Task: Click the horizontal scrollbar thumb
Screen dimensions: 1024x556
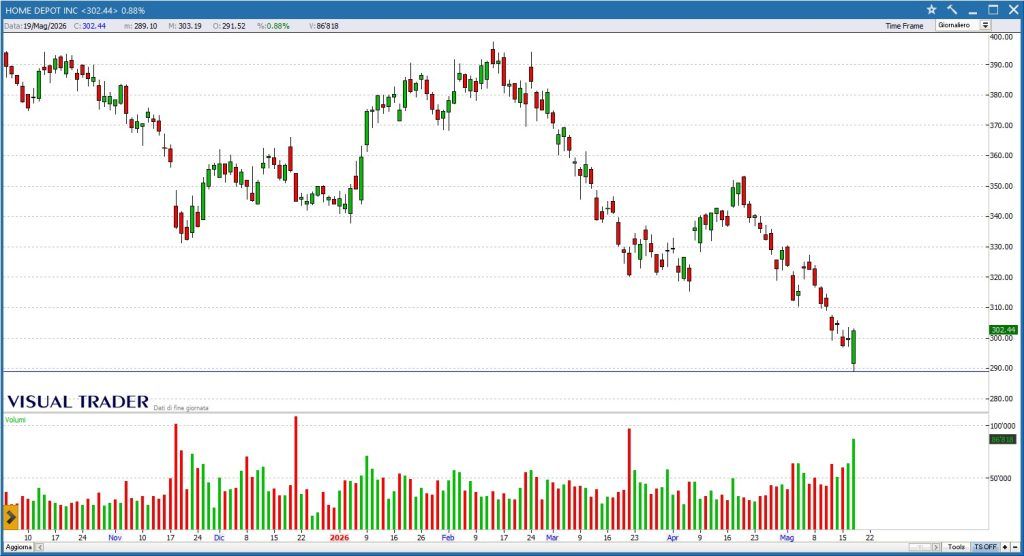Action: coord(920,547)
